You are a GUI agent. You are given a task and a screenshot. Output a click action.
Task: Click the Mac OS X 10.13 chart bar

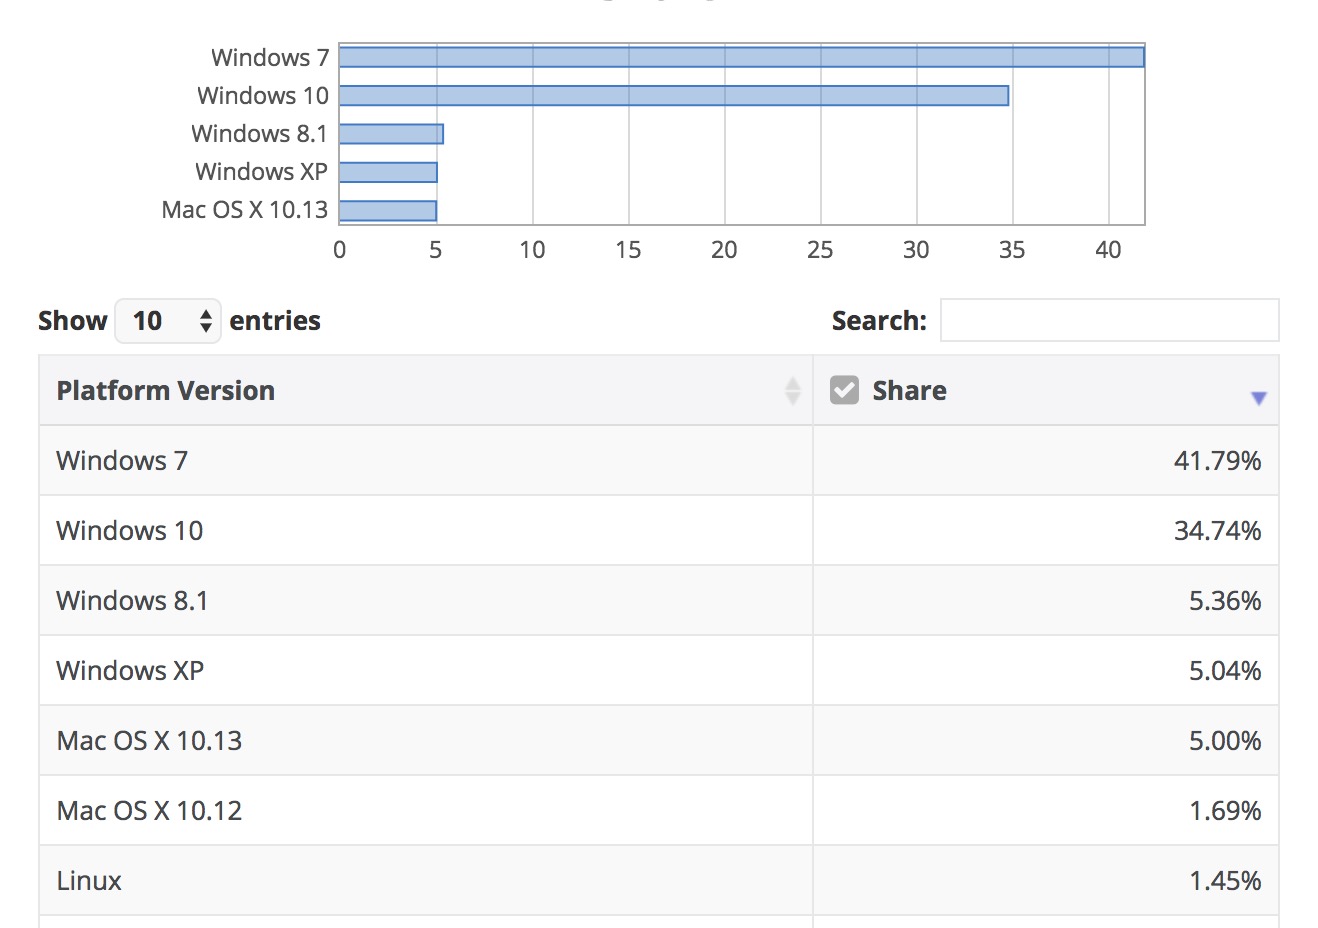pyautogui.click(x=388, y=210)
